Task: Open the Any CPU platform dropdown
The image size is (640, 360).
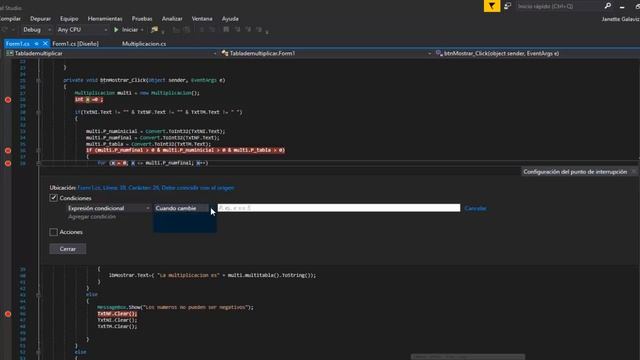Action: (x=82, y=30)
